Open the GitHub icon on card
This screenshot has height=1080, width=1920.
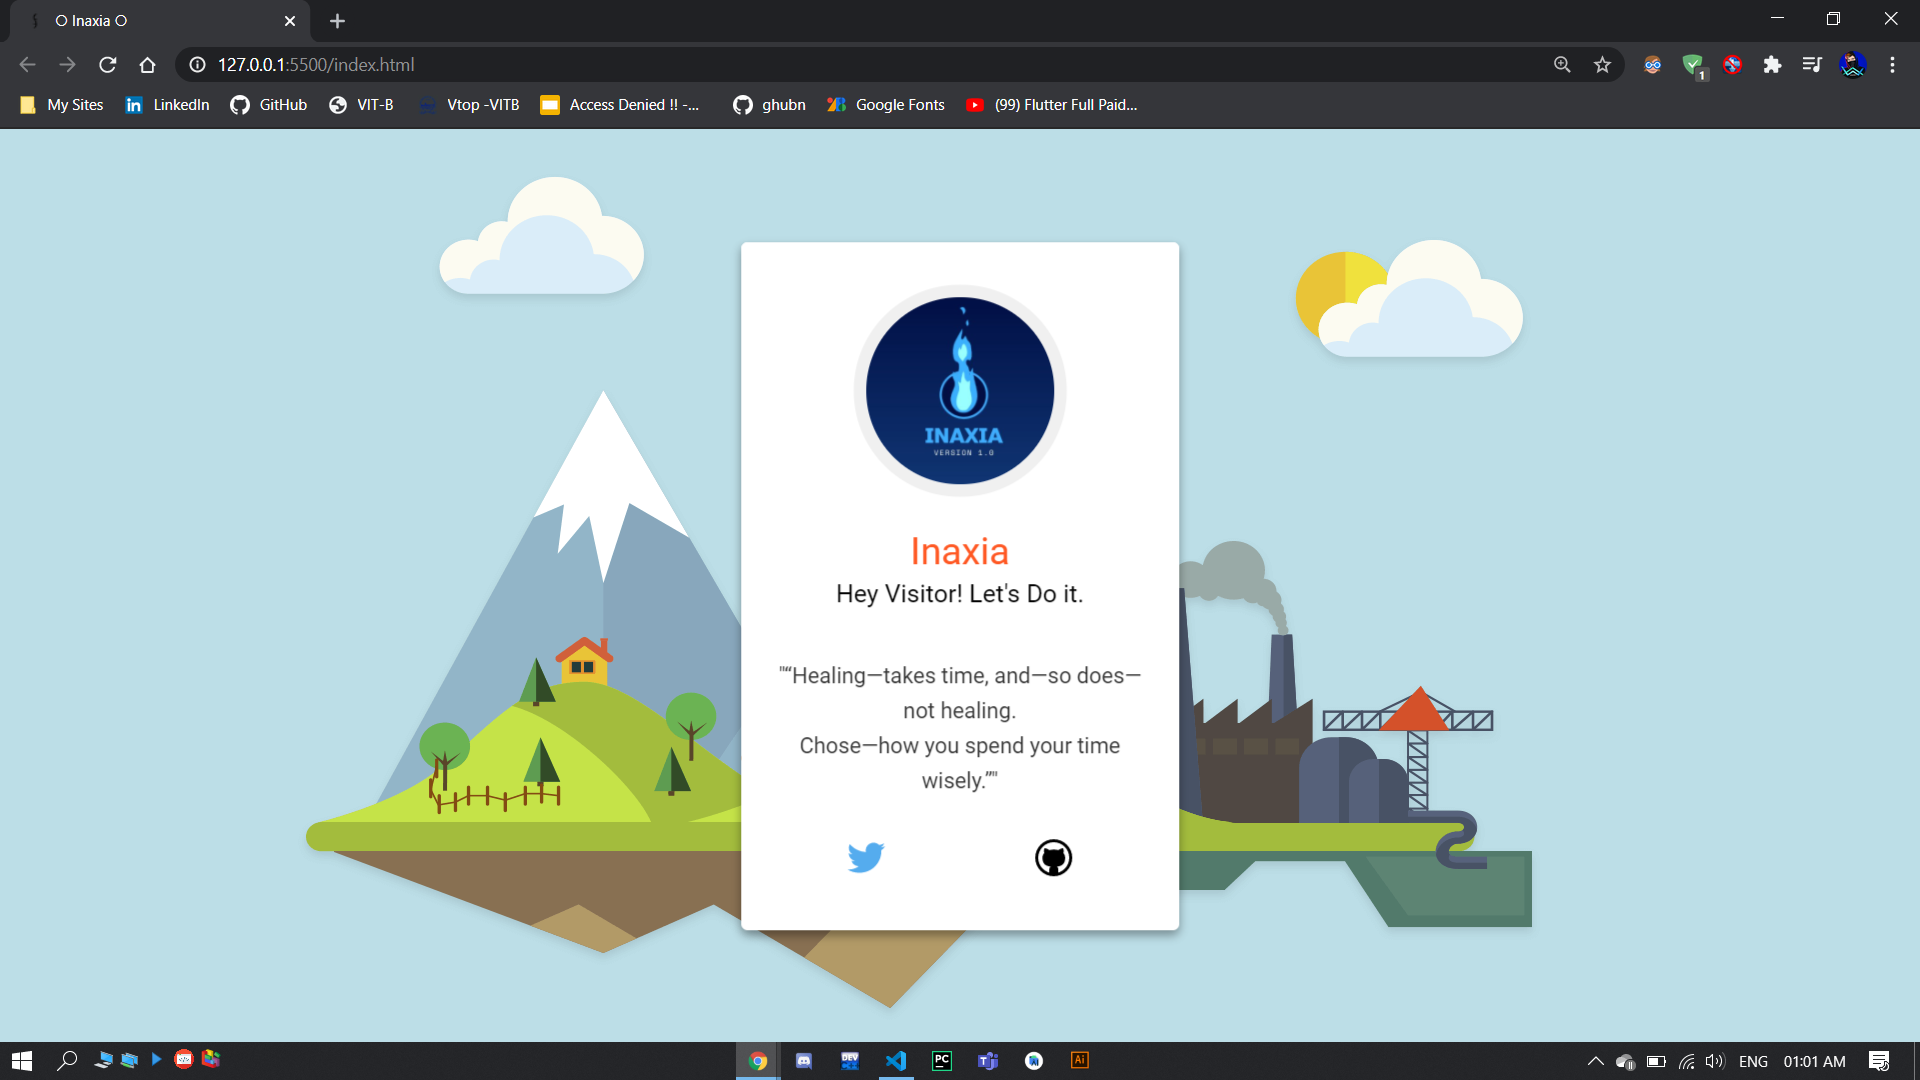(x=1053, y=857)
